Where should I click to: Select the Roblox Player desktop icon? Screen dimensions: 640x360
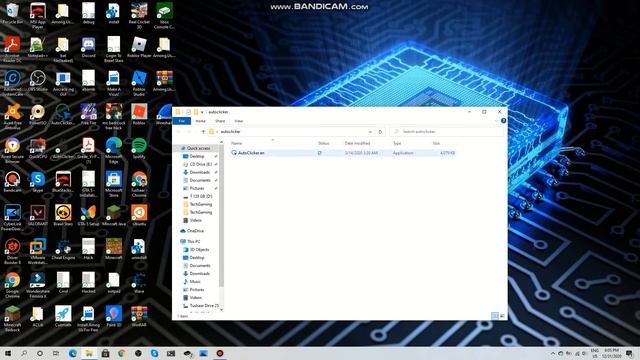pos(139,48)
